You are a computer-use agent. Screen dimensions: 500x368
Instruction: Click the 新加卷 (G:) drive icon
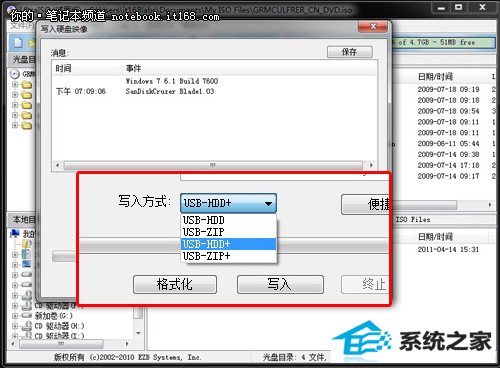[27, 315]
